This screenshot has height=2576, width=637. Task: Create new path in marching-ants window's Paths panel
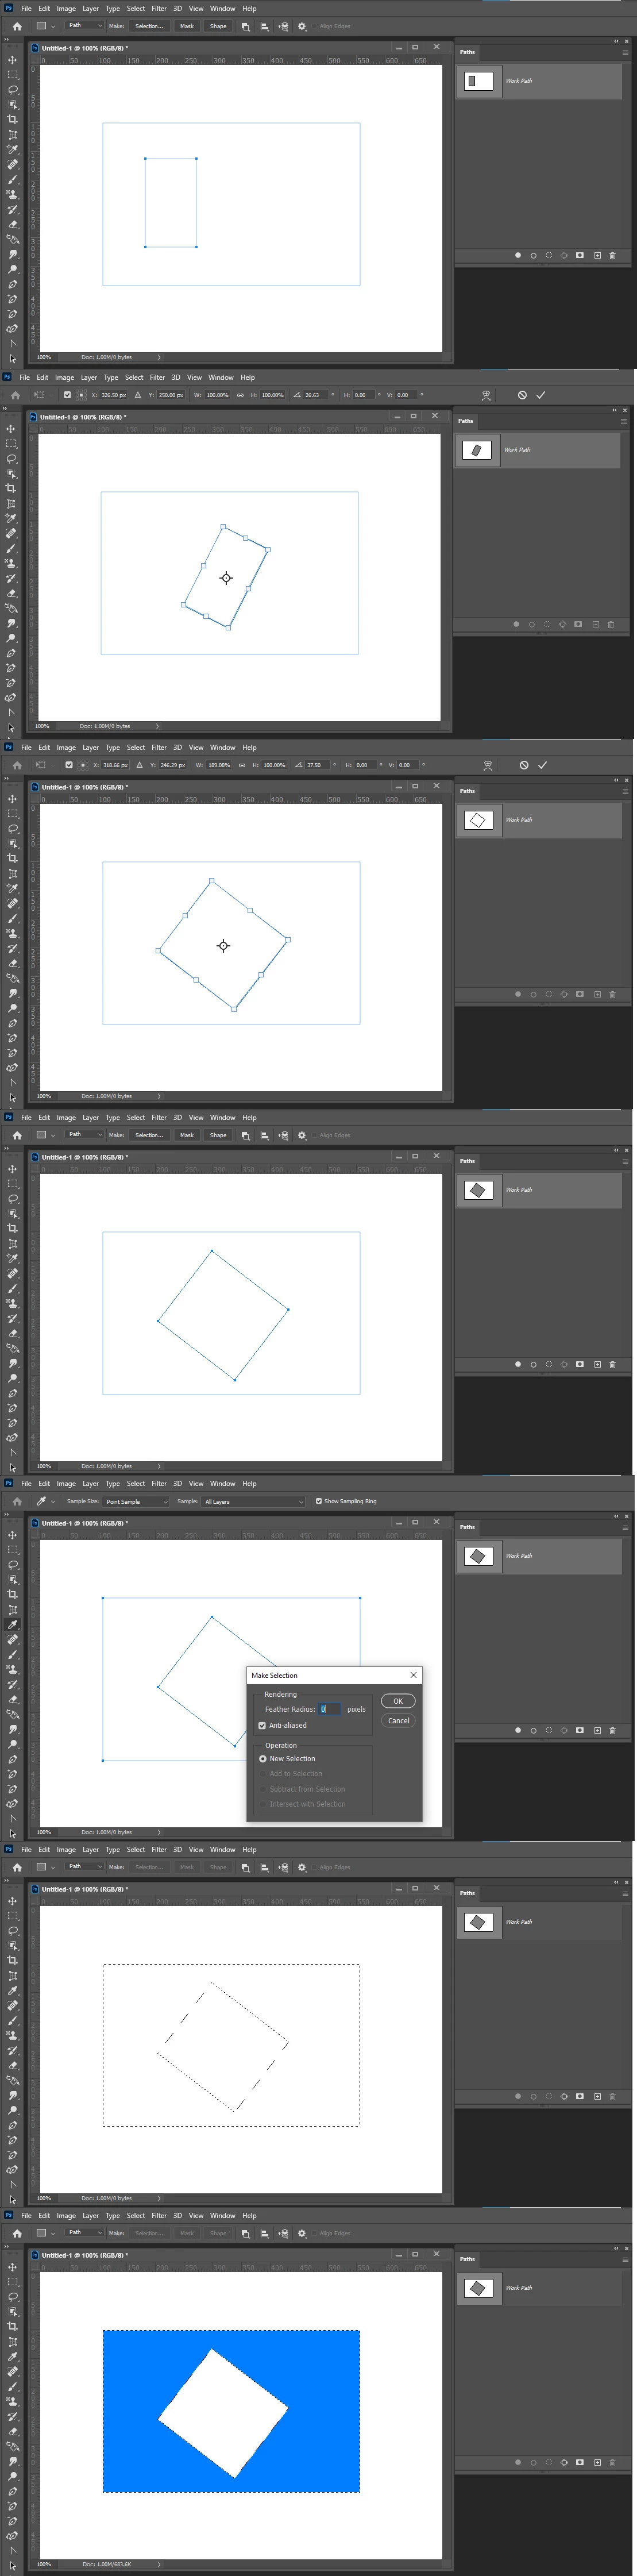[x=598, y=2096]
